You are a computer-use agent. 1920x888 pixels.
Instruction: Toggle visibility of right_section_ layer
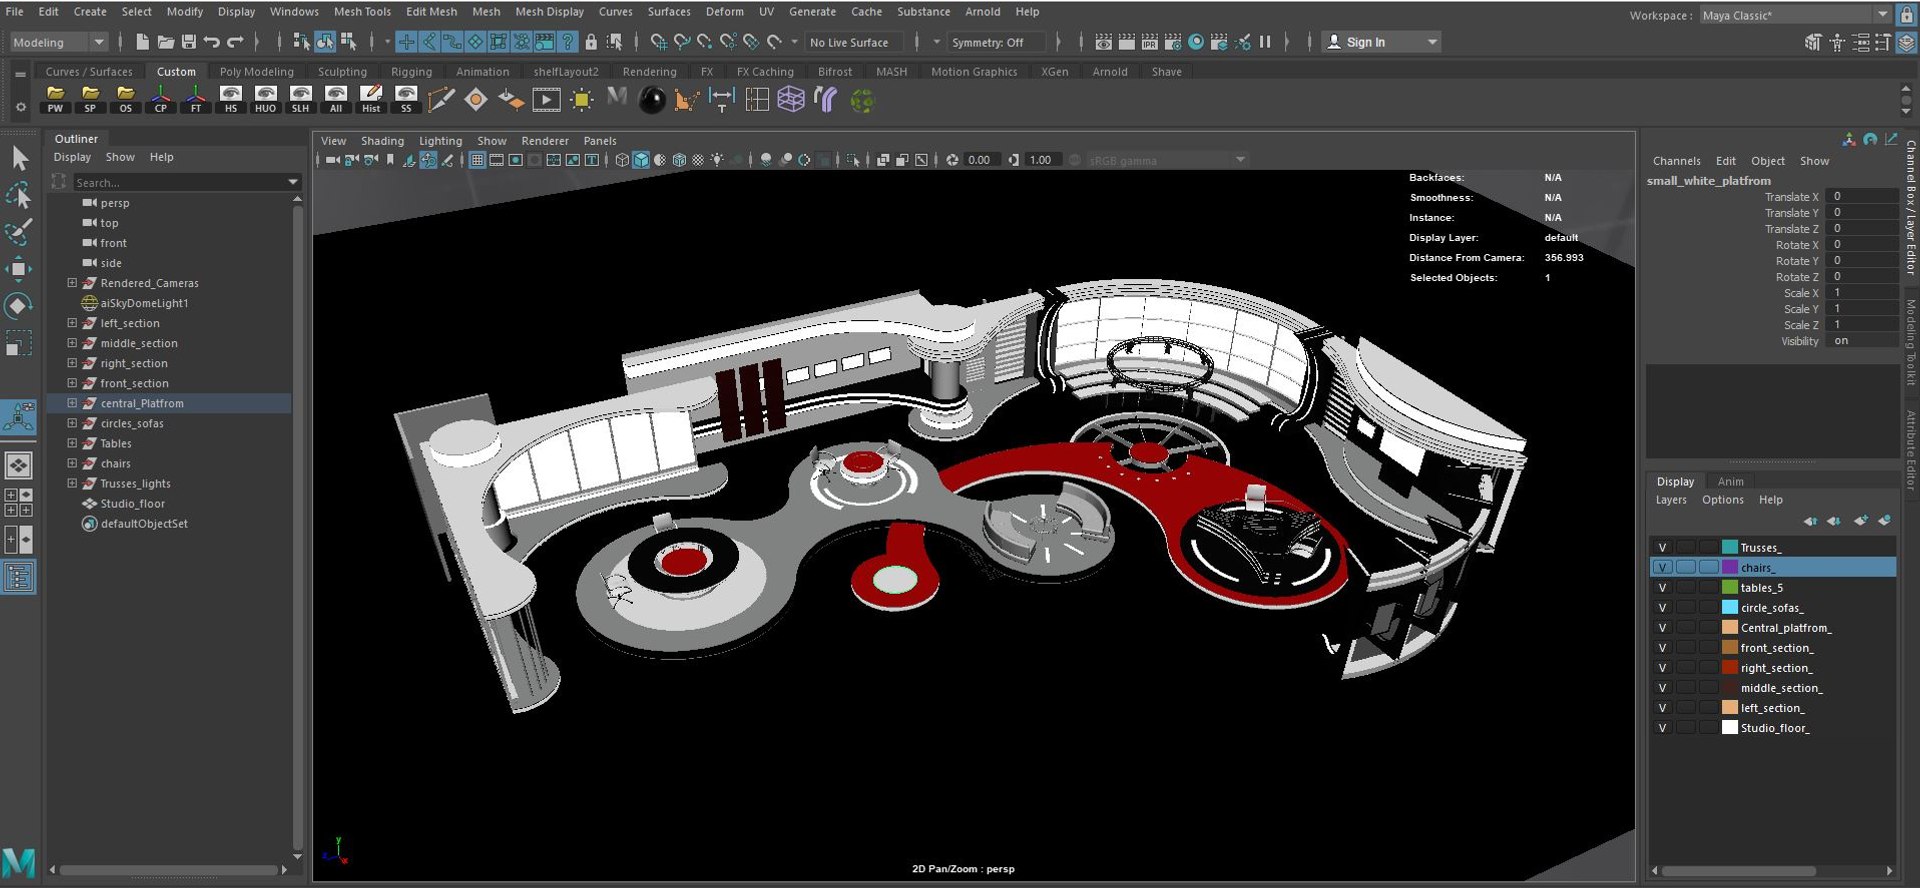click(1662, 668)
